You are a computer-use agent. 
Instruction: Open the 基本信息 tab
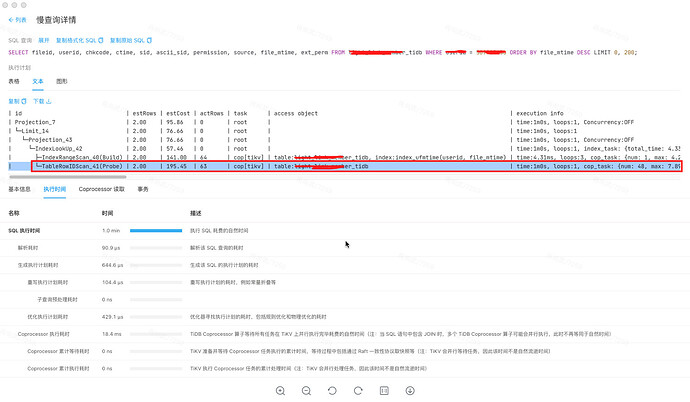pos(20,188)
